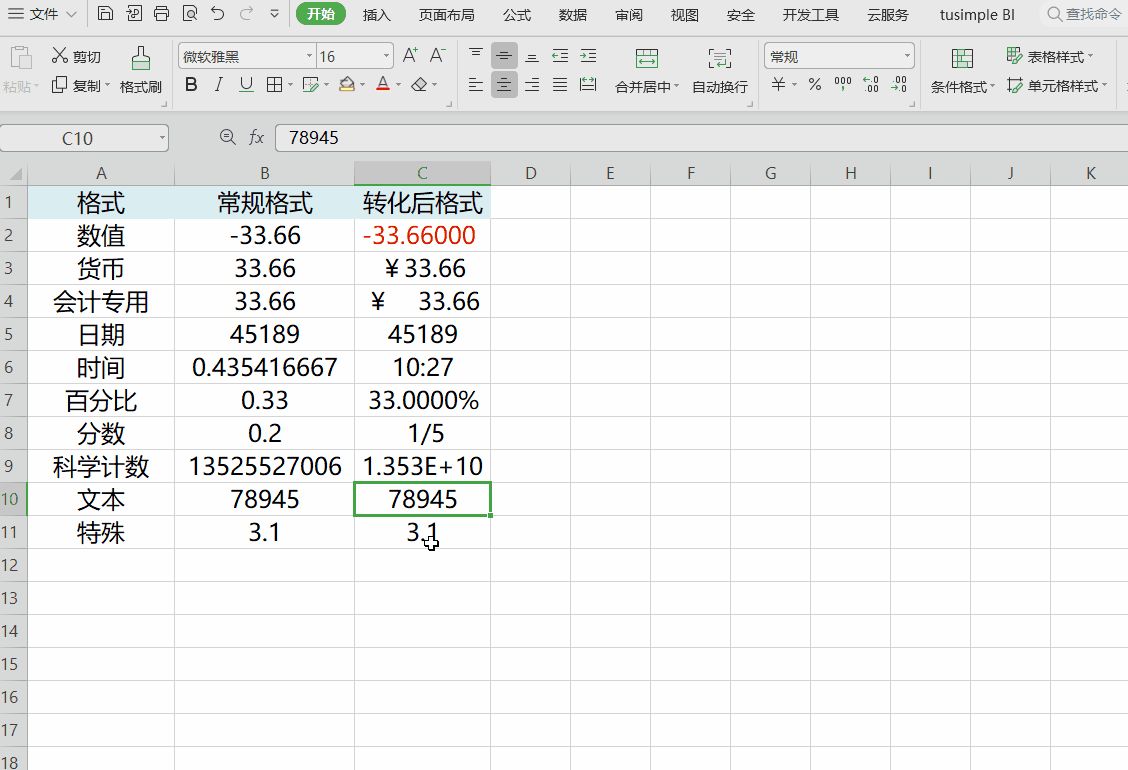Open the 公式 (Formulas) tab
The width and height of the screenshot is (1128, 770).
(x=516, y=15)
